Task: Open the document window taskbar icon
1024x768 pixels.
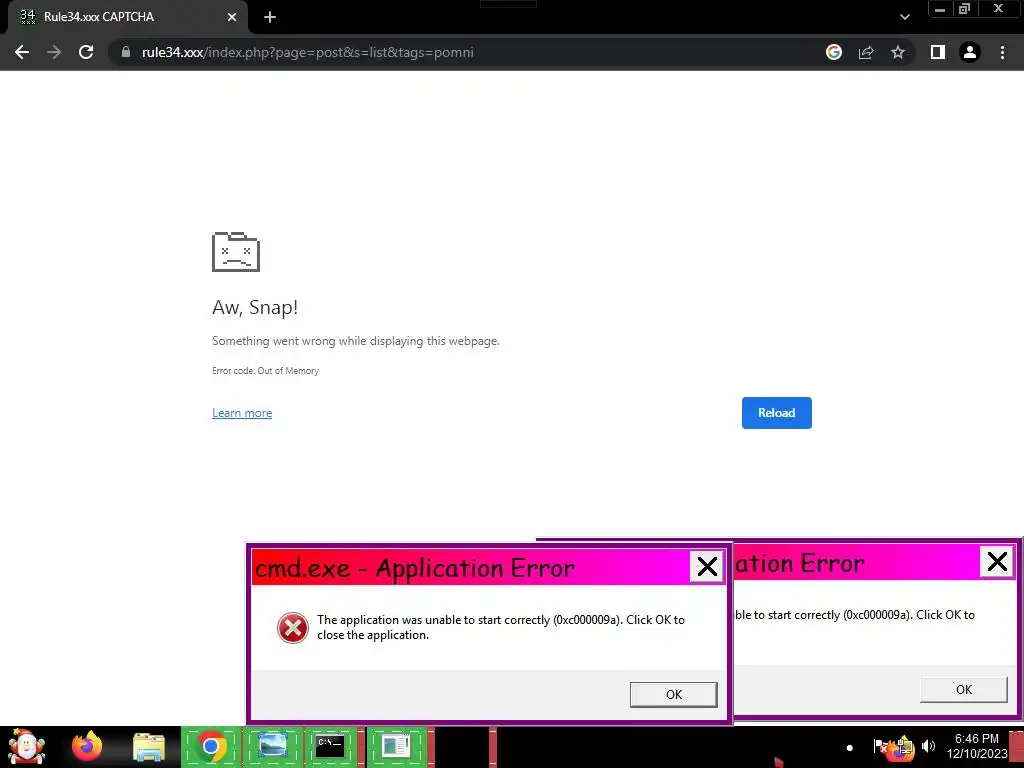Action: pyautogui.click(x=396, y=746)
